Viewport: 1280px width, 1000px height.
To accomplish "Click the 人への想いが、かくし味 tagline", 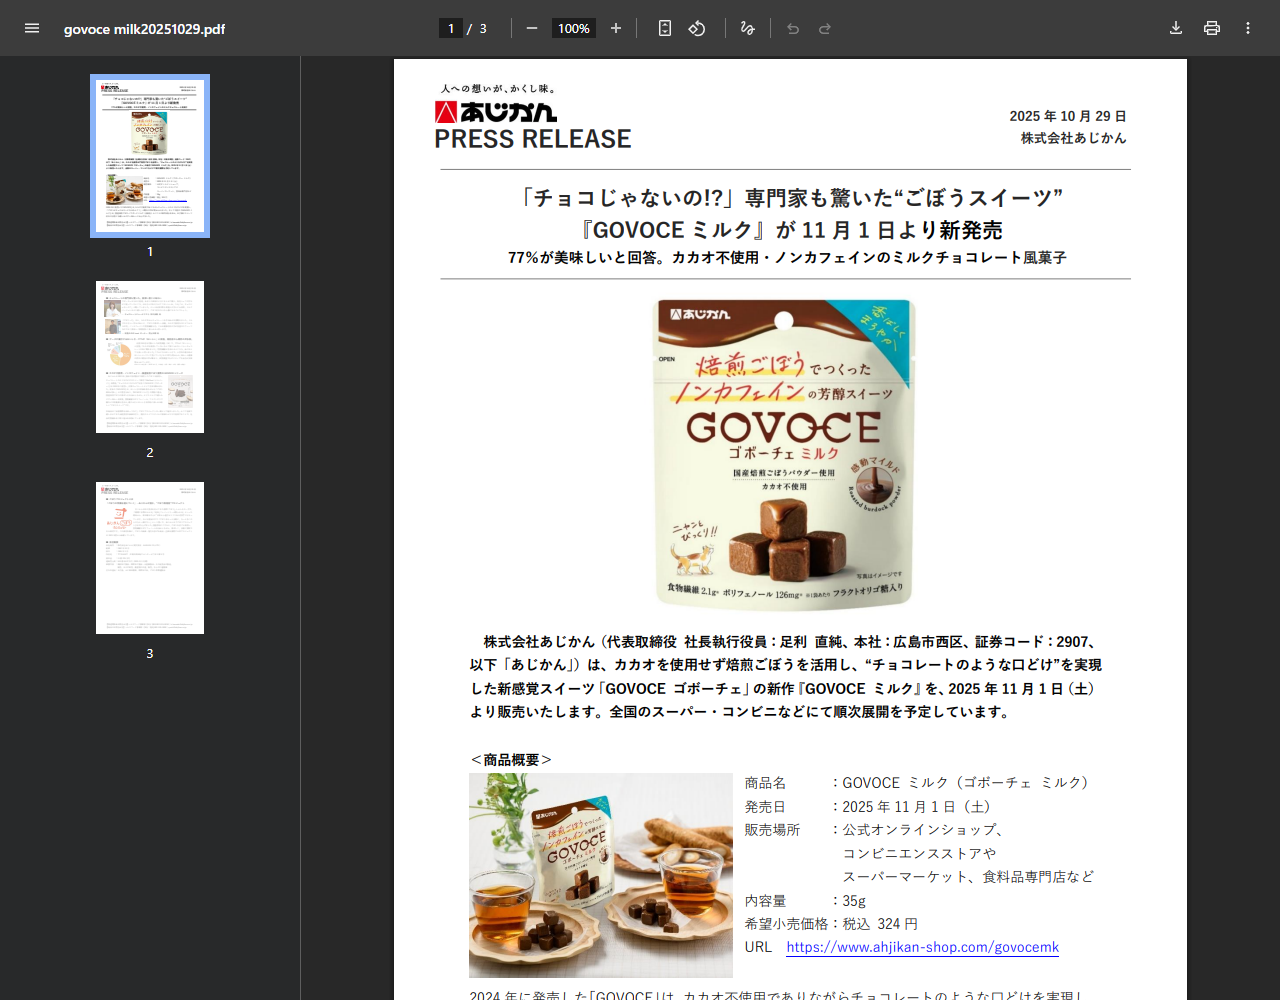I will click(498, 89).
